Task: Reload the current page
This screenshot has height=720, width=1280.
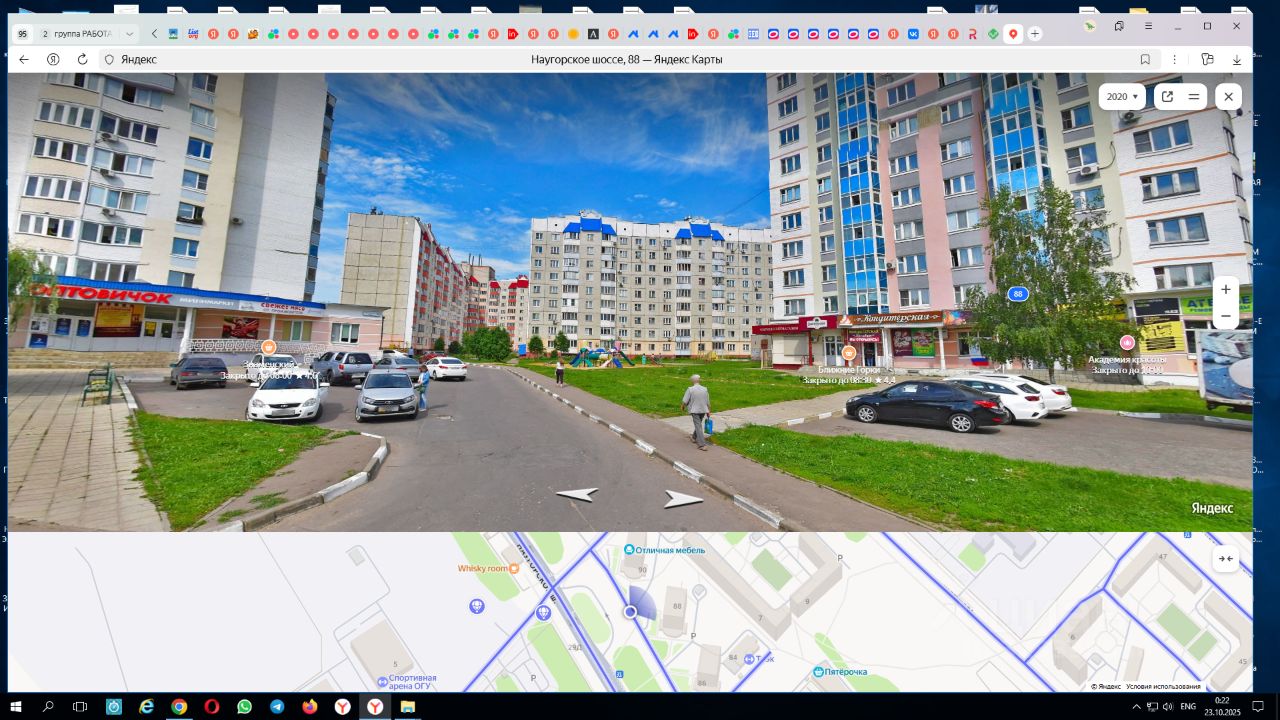Action: pos(82,60)
